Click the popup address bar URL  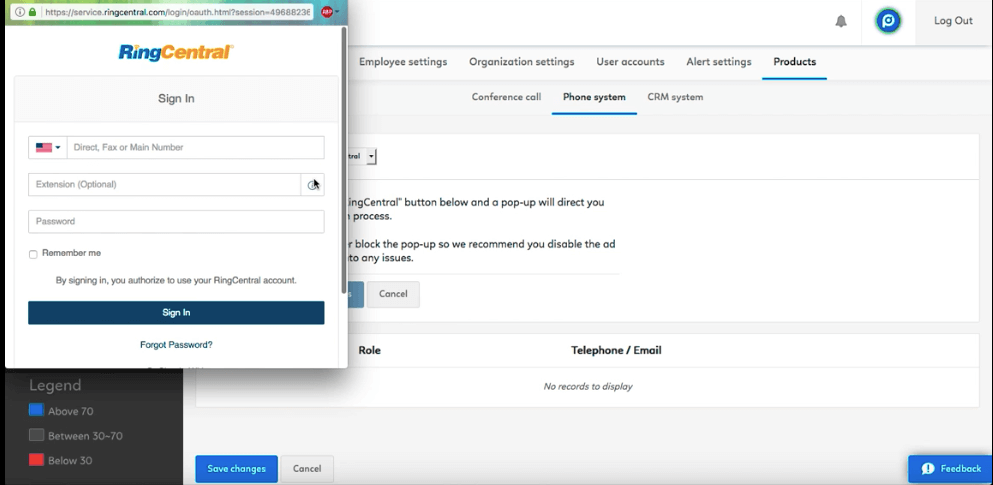tap(177, 12)
